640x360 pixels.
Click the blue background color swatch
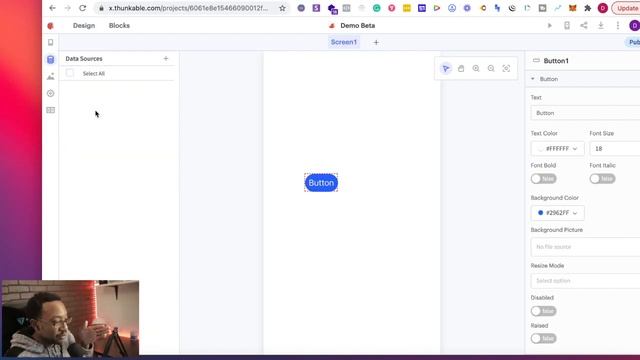click(540, 213)
